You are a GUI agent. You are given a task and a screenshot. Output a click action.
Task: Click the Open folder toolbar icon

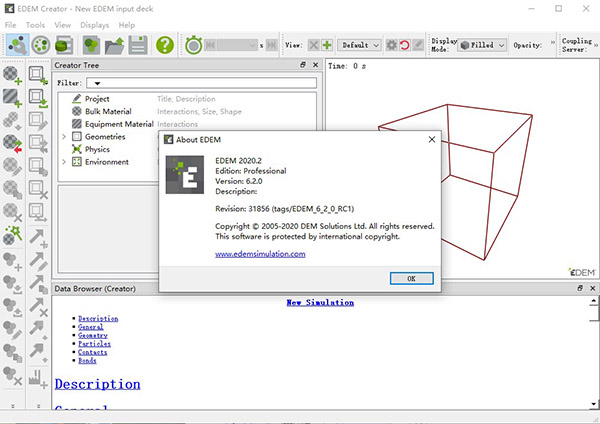(x=116, y=45)
